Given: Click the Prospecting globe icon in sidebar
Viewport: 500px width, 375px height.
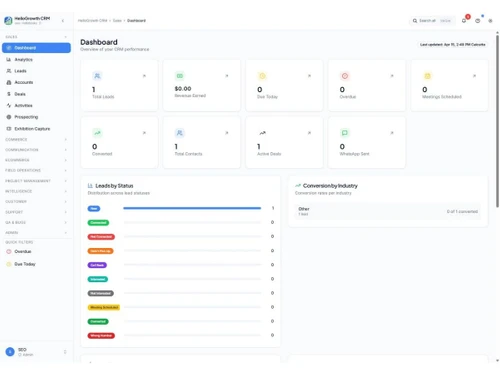Looking at the screenshot, I should tap(9, 117).
